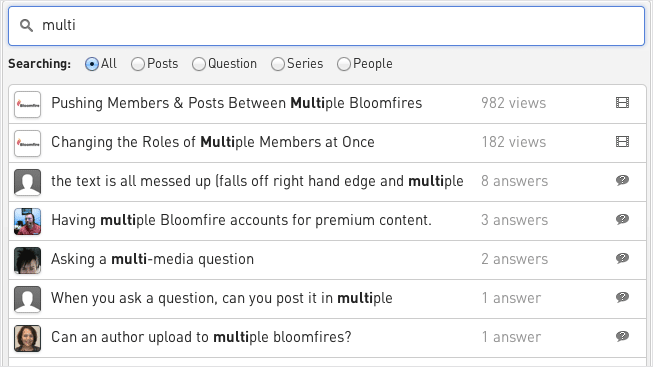The image size is (653, 367).
Task: Click the "Searching:" label
Action: [x=40, y=64]
